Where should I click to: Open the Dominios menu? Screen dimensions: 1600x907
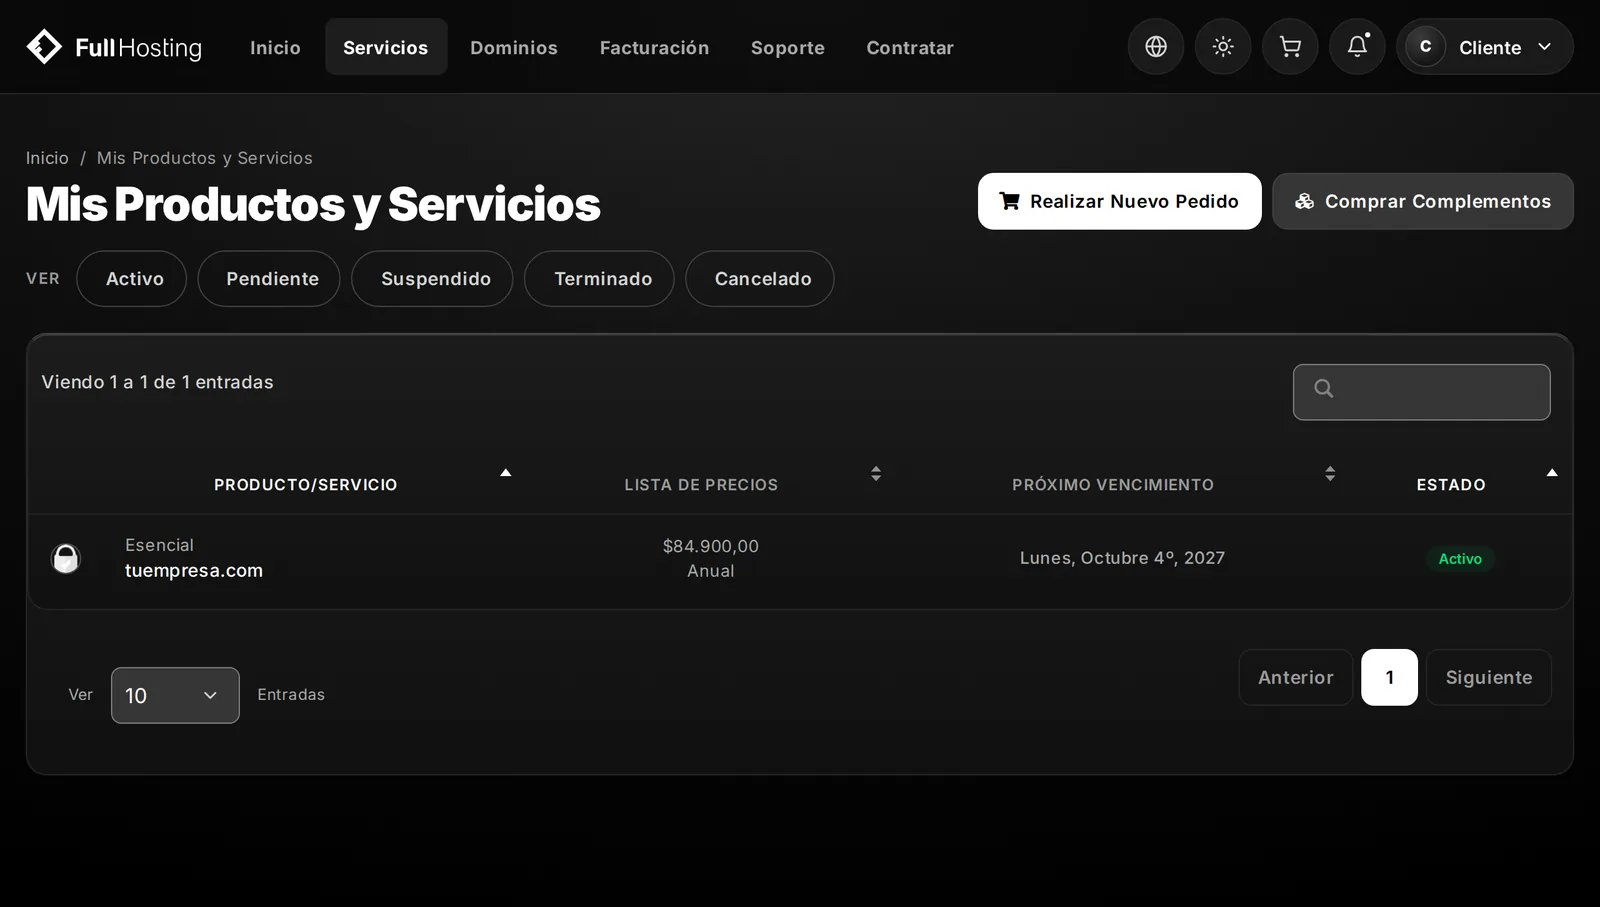point(514,47)
